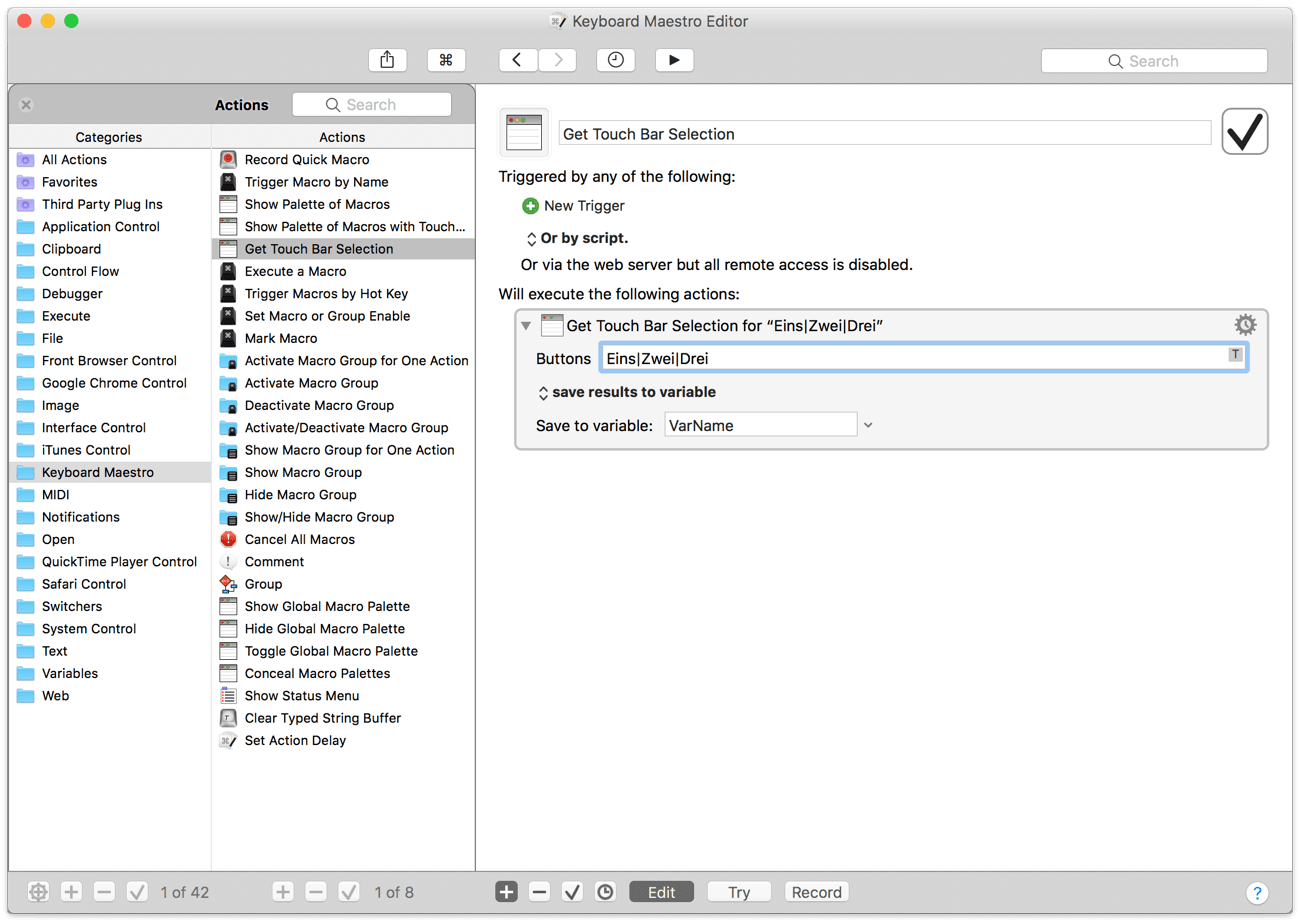Viewport: 1300px width, 921px height.
Task: Click the Share toolbar icon
Action: click(387, 60)
